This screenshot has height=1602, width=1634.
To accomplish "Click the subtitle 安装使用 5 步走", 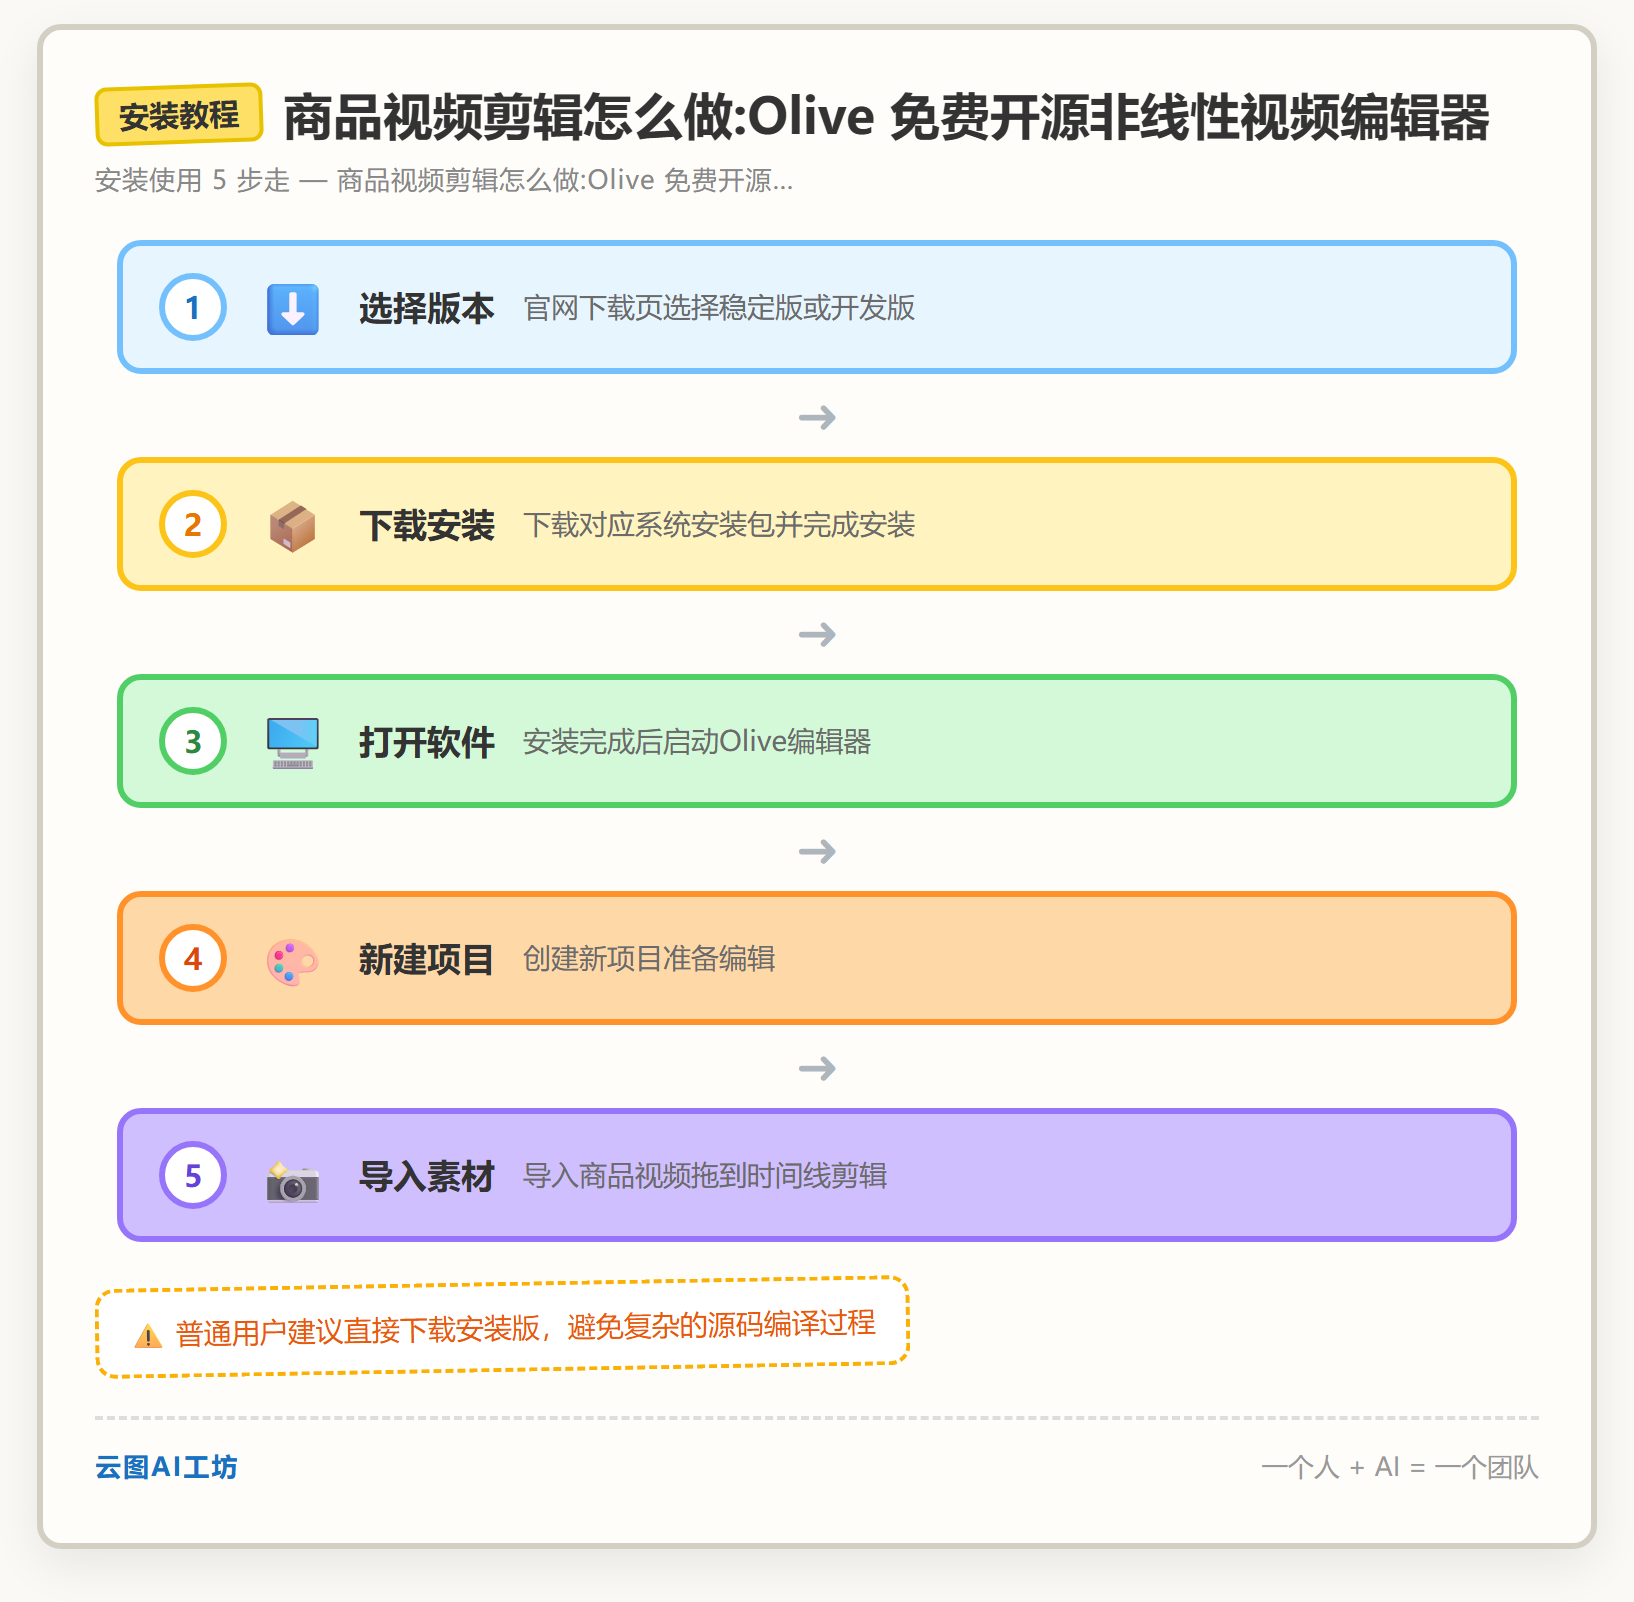I will point(444,180).
